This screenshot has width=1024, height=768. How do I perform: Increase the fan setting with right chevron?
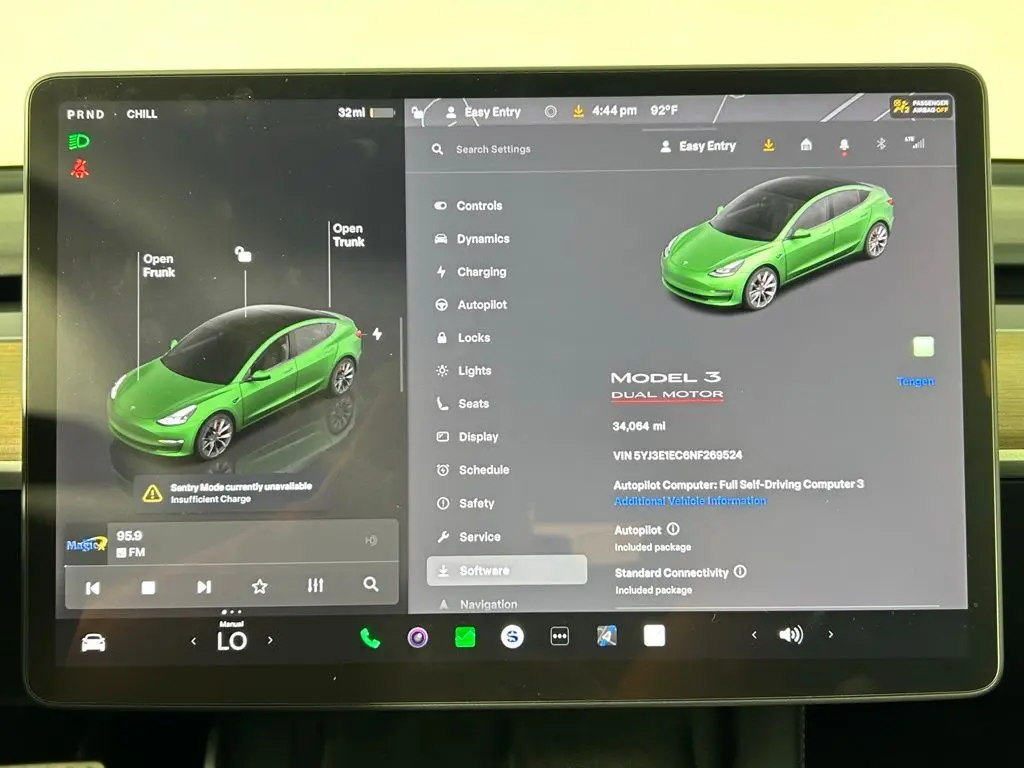point(270,640)
